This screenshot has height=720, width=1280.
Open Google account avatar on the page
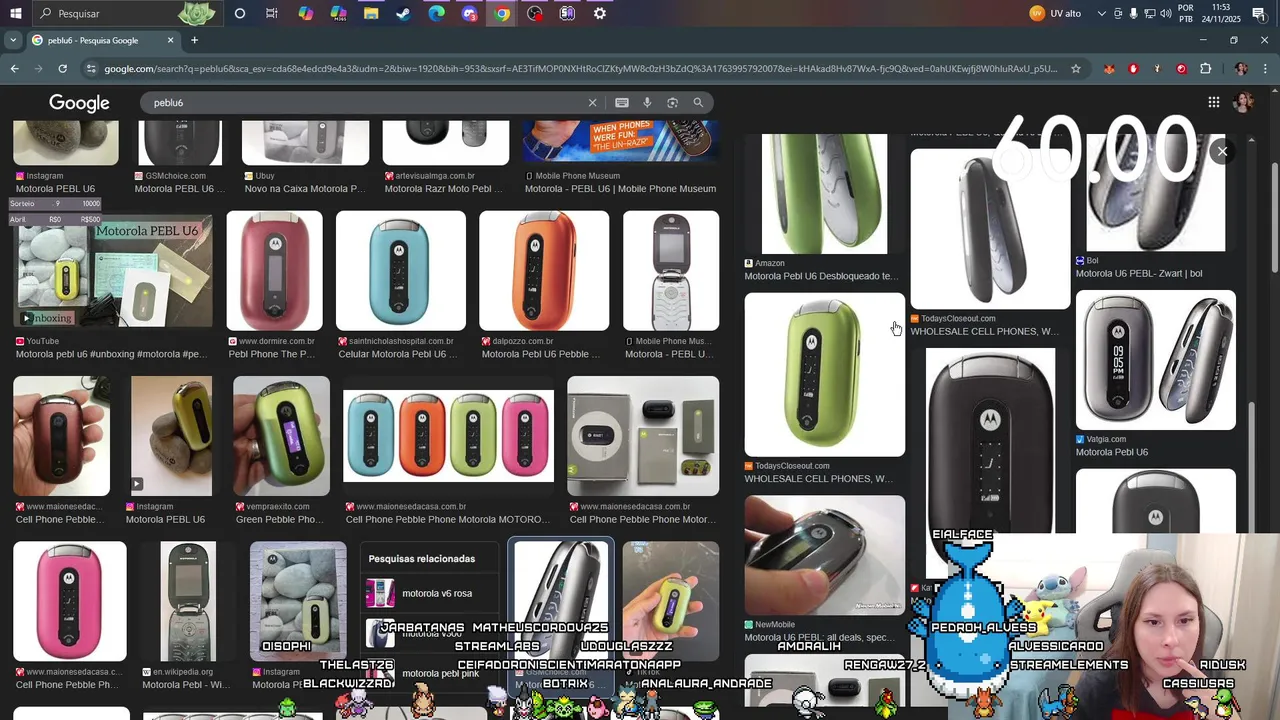click(1243, 102)
